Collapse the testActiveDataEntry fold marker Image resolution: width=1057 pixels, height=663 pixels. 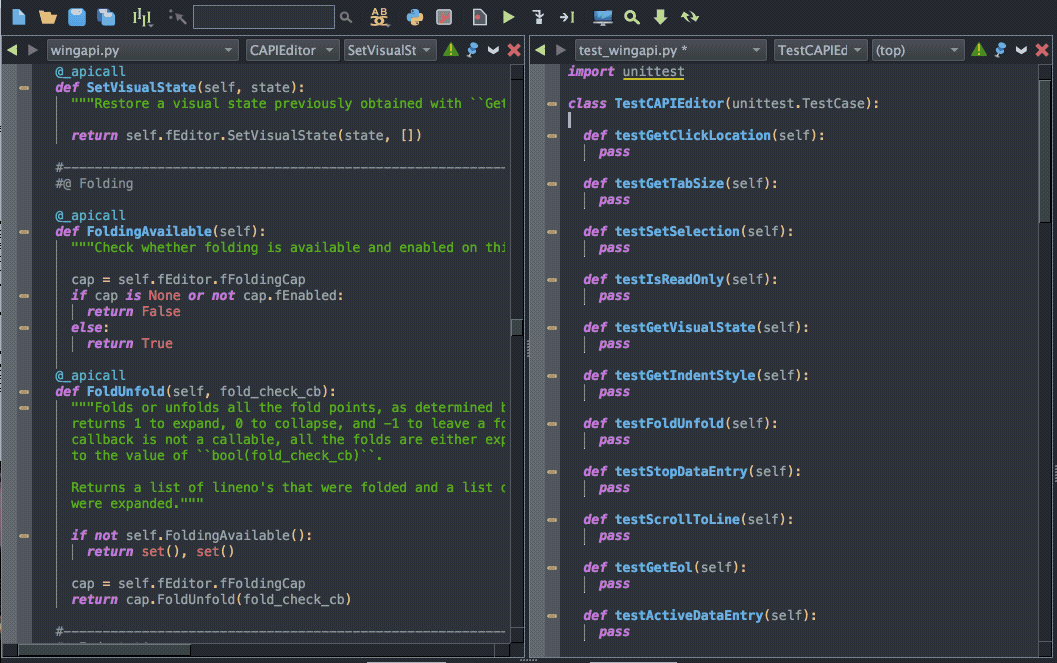tap(552, 616)
